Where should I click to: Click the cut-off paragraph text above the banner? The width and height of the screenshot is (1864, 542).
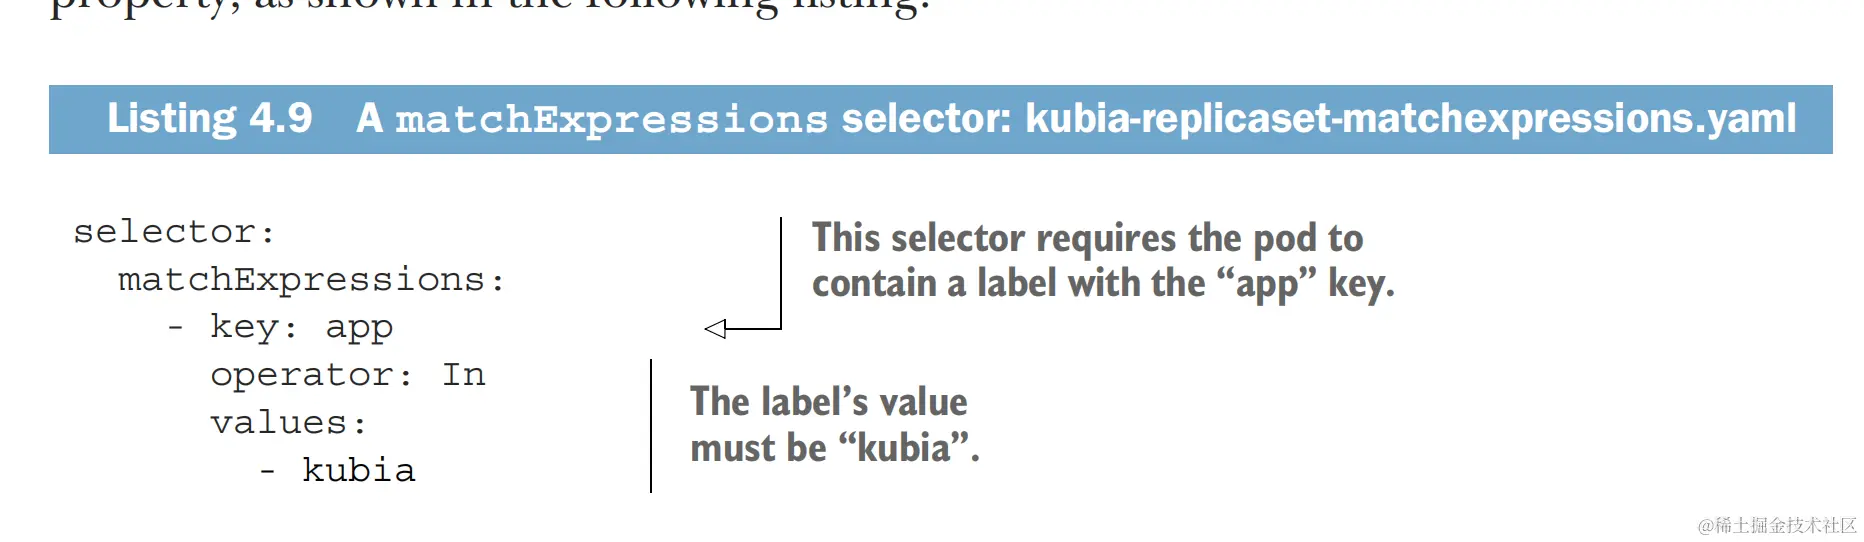point(490,8)
